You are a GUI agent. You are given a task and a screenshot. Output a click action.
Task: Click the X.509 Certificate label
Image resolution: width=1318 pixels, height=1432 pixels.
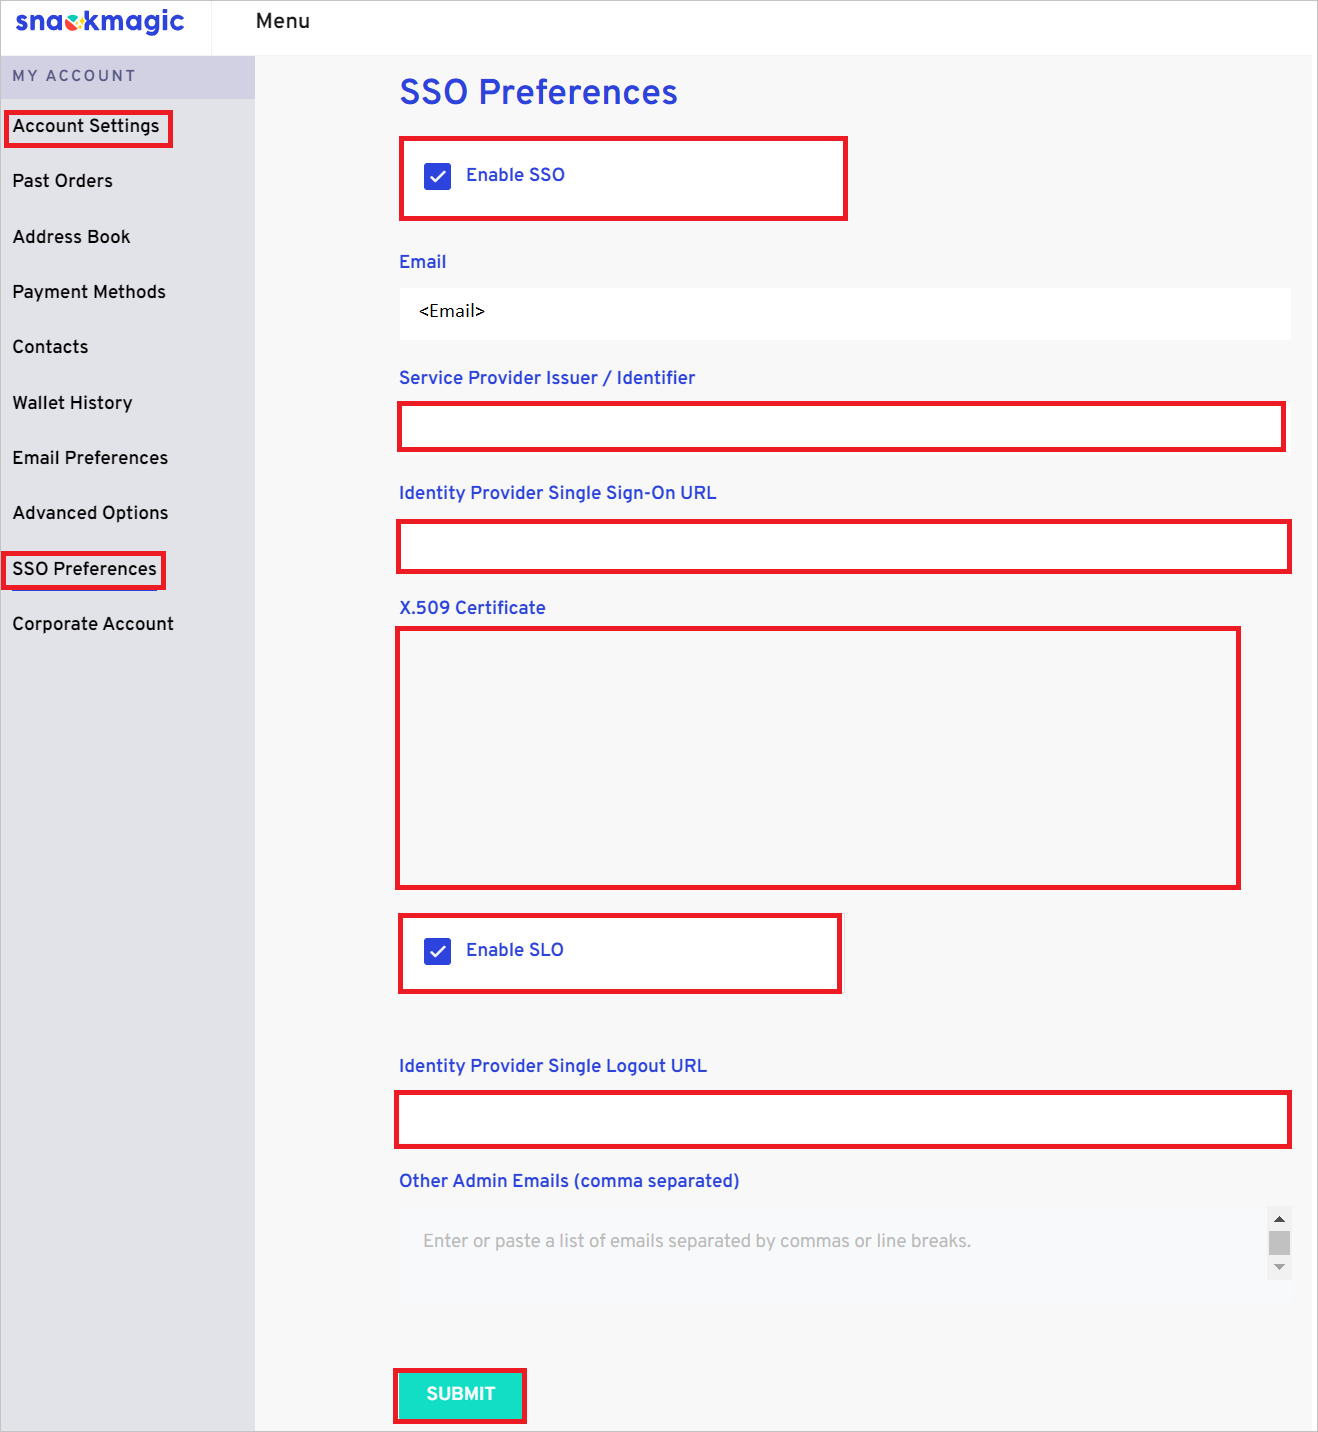pyautogui.click(x=472, y=608)
